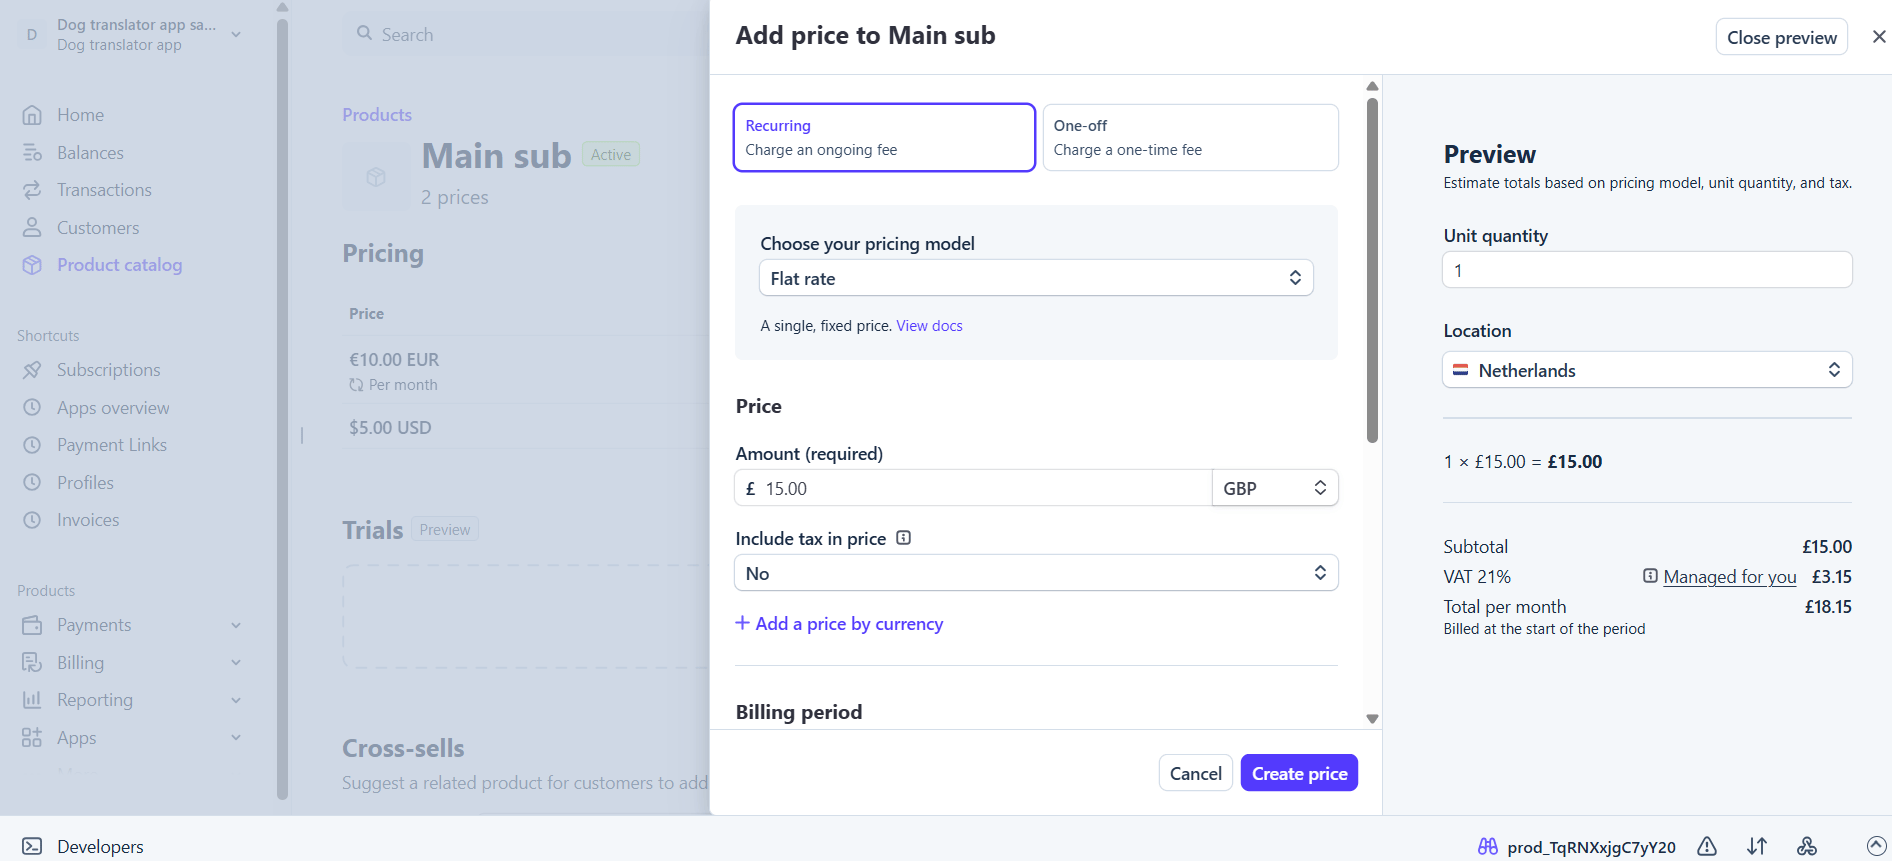This screenshot has height=861, width=1892.
Task: Open the Include tax in price dropdown
Action: pyautogui.click(x=1036, y=573)
